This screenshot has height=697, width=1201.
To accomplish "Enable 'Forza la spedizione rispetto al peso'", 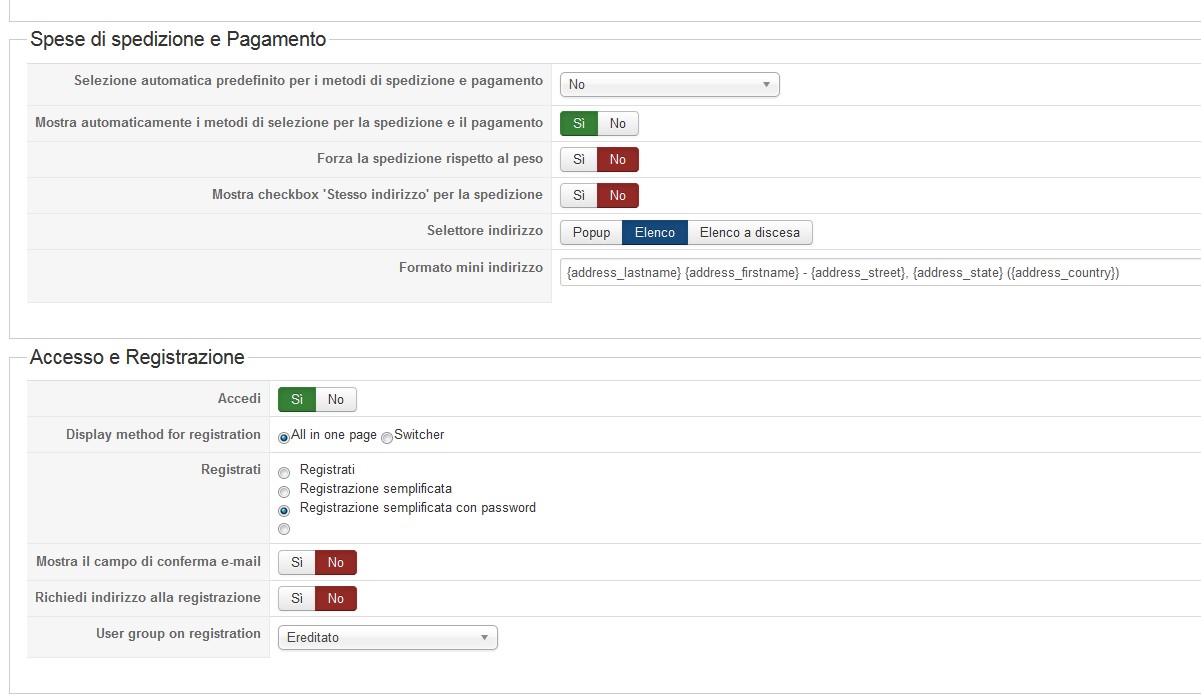I will coord(579,160).
